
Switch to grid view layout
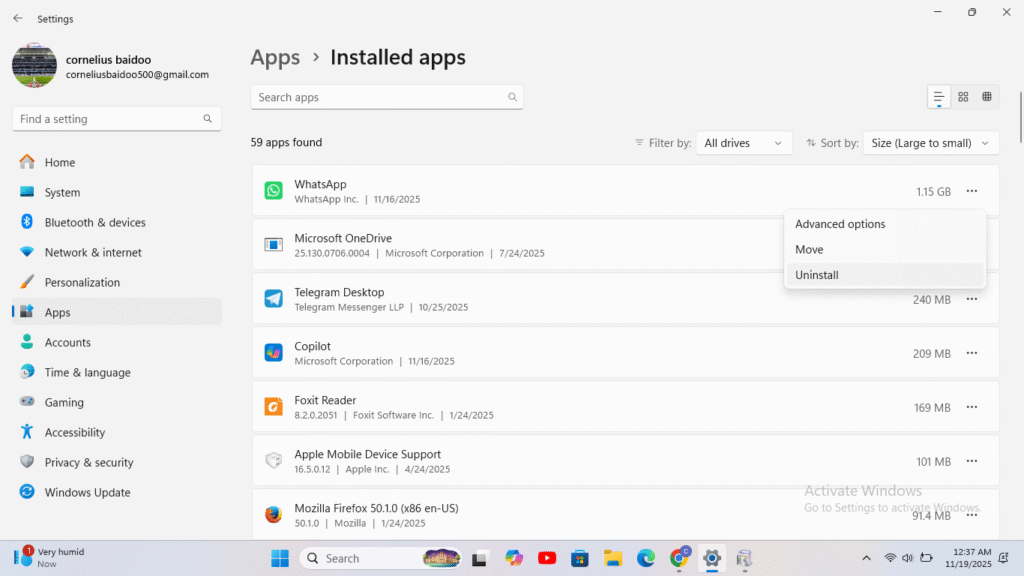963,97
